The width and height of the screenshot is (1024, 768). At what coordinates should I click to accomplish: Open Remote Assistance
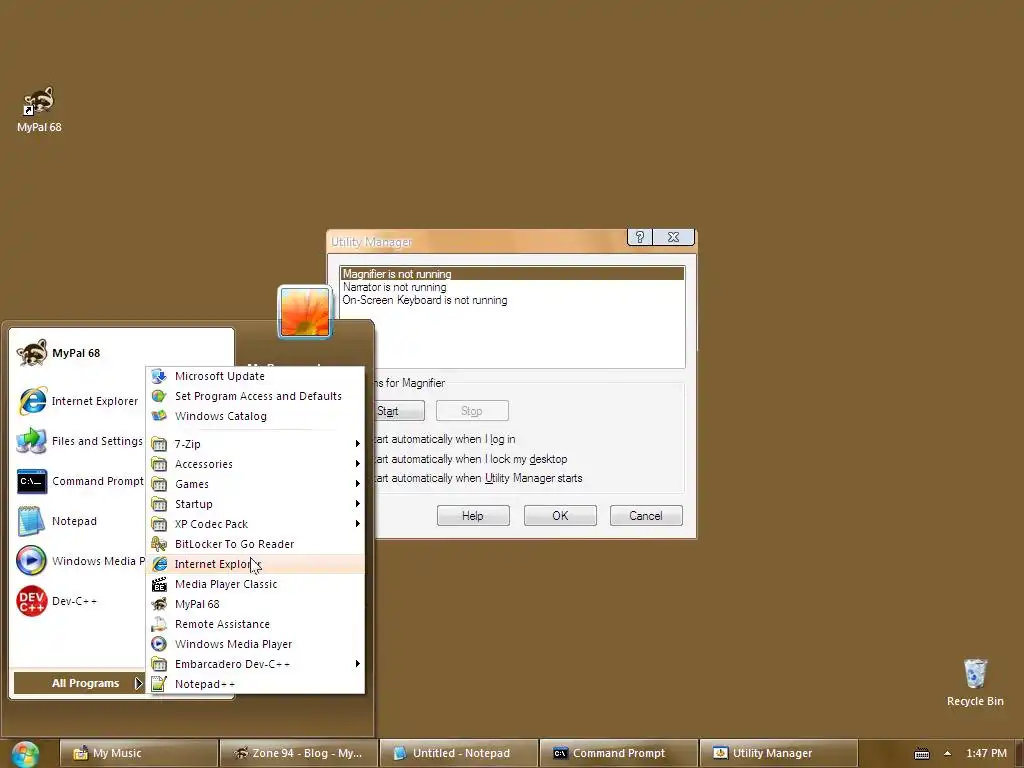click(255, 624)
